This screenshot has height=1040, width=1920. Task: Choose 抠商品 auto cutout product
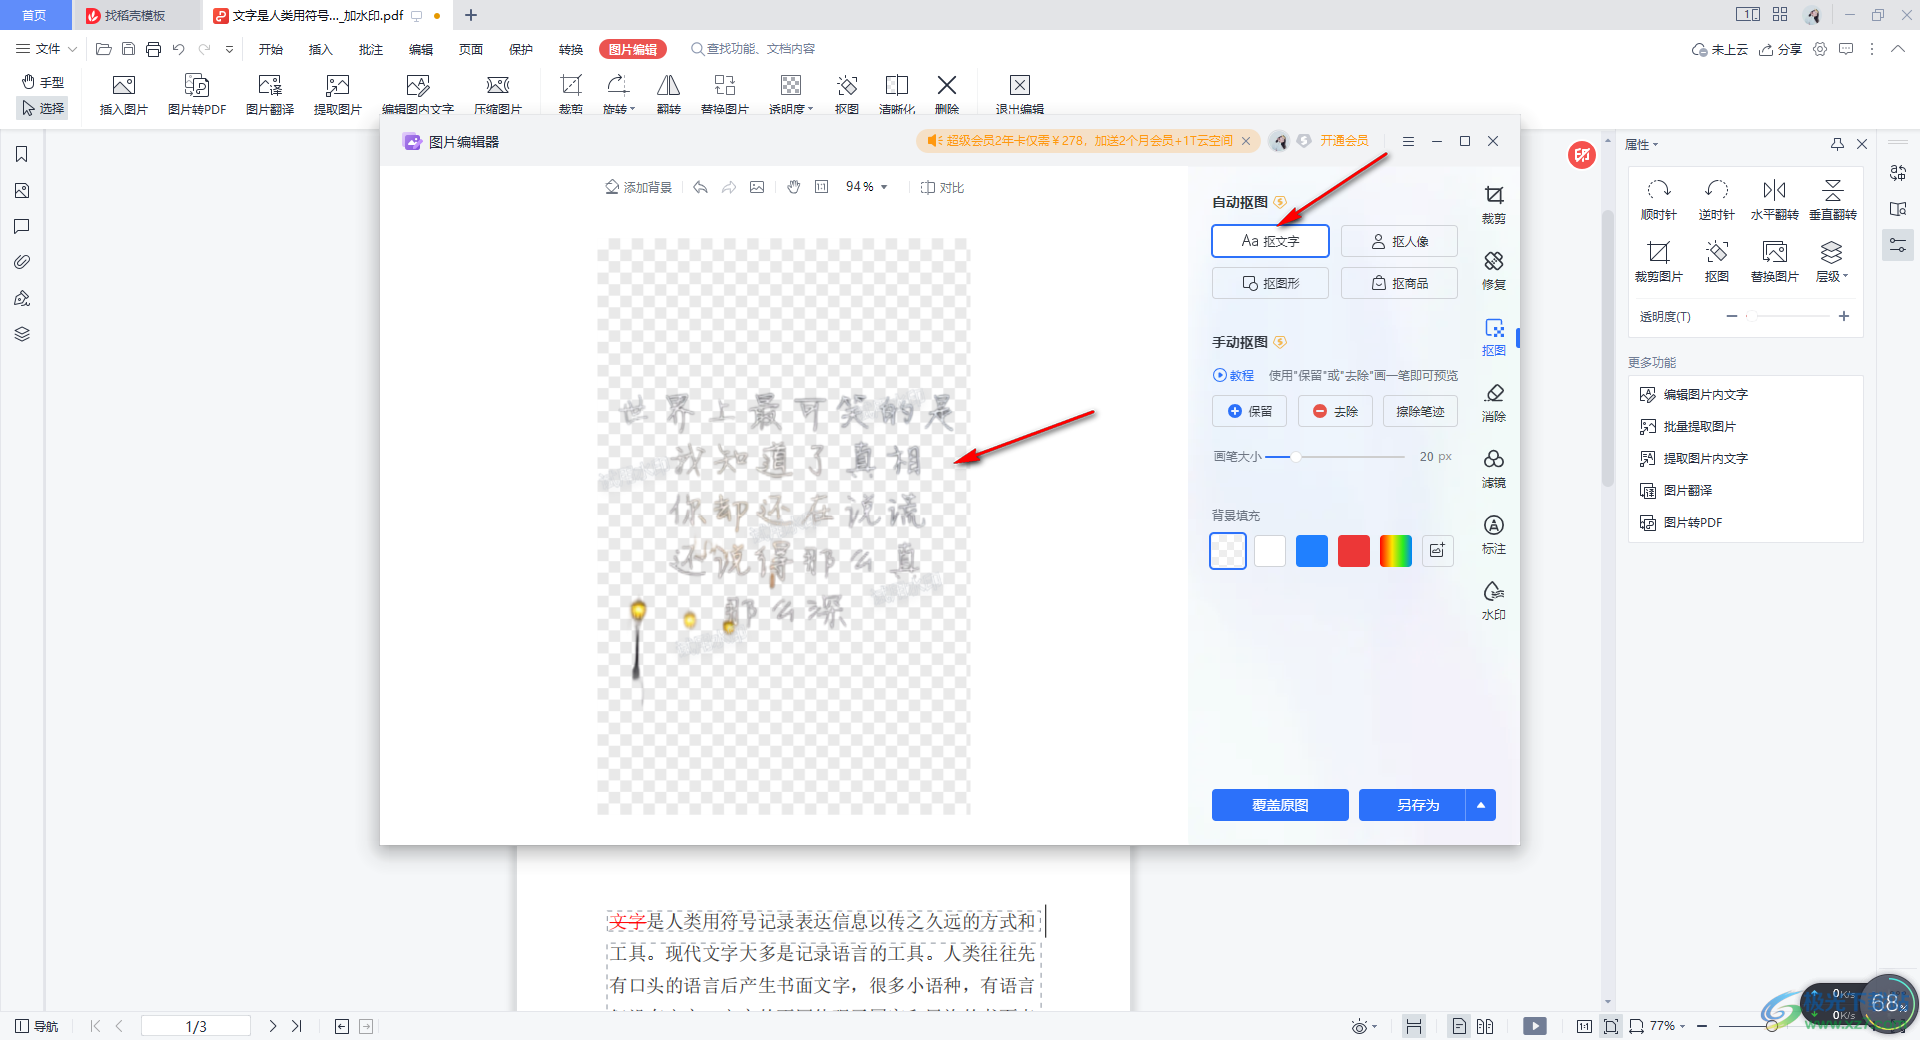(x=1399, y=283)
